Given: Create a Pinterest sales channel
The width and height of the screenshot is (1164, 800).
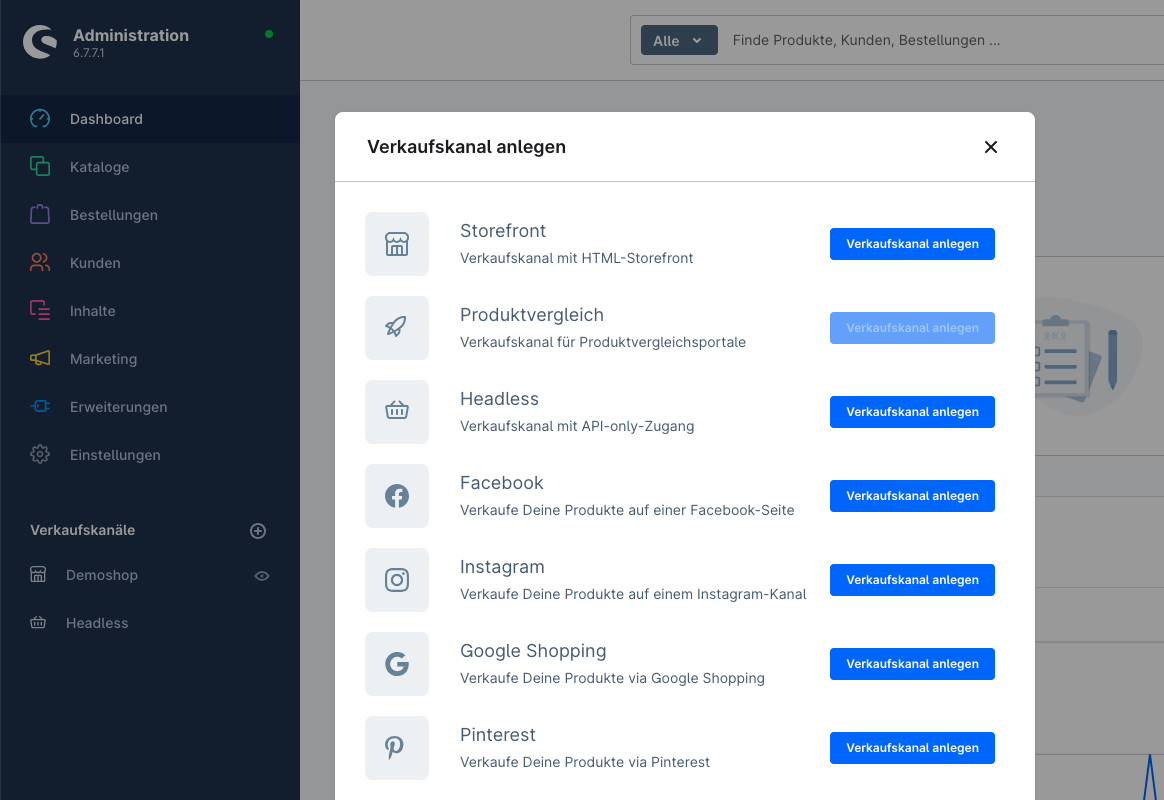Looking at the screenshot, I should pos(912,748).
